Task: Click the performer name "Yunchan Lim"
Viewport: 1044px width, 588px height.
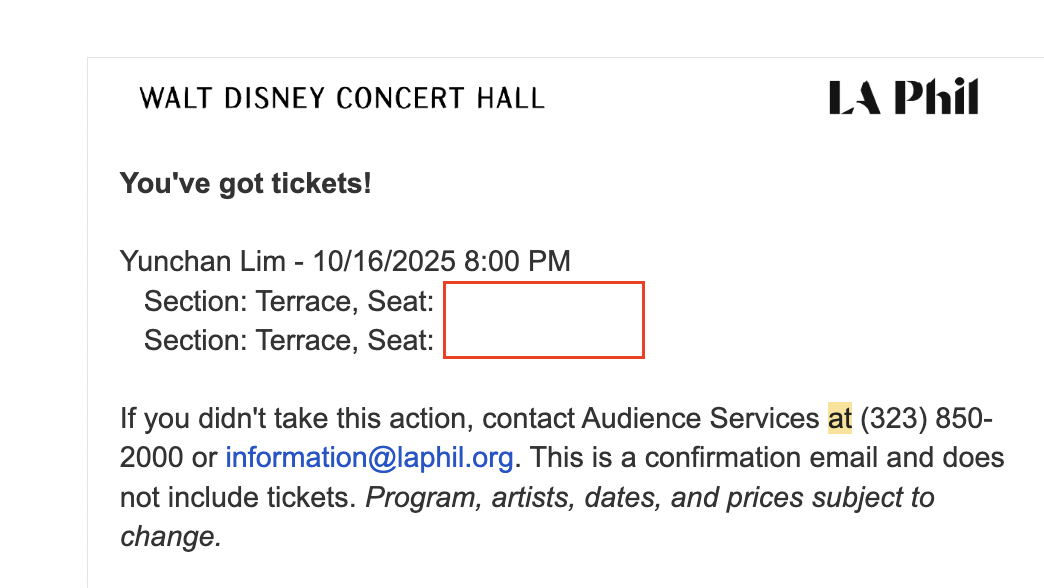Action: (x=202, y=262)
